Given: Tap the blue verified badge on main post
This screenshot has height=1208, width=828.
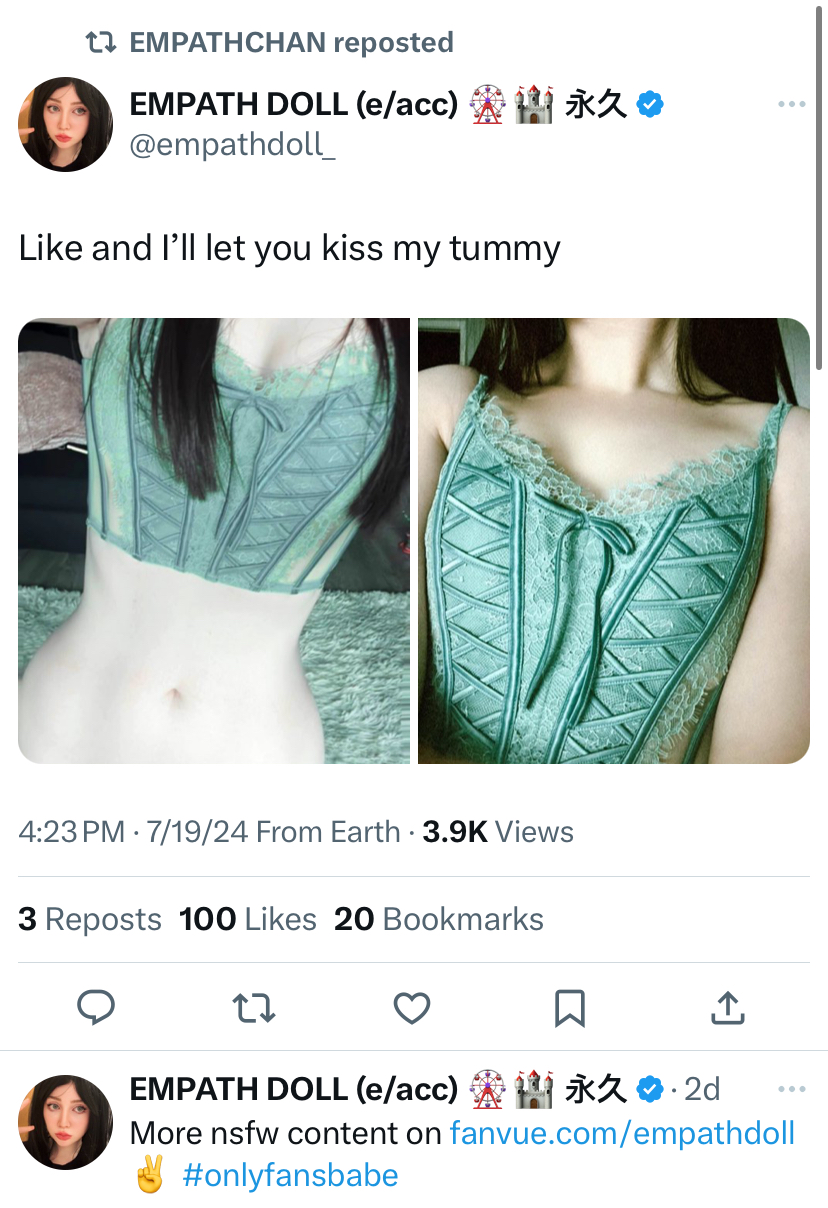Looking at the screenshot, I should (651, 104).
